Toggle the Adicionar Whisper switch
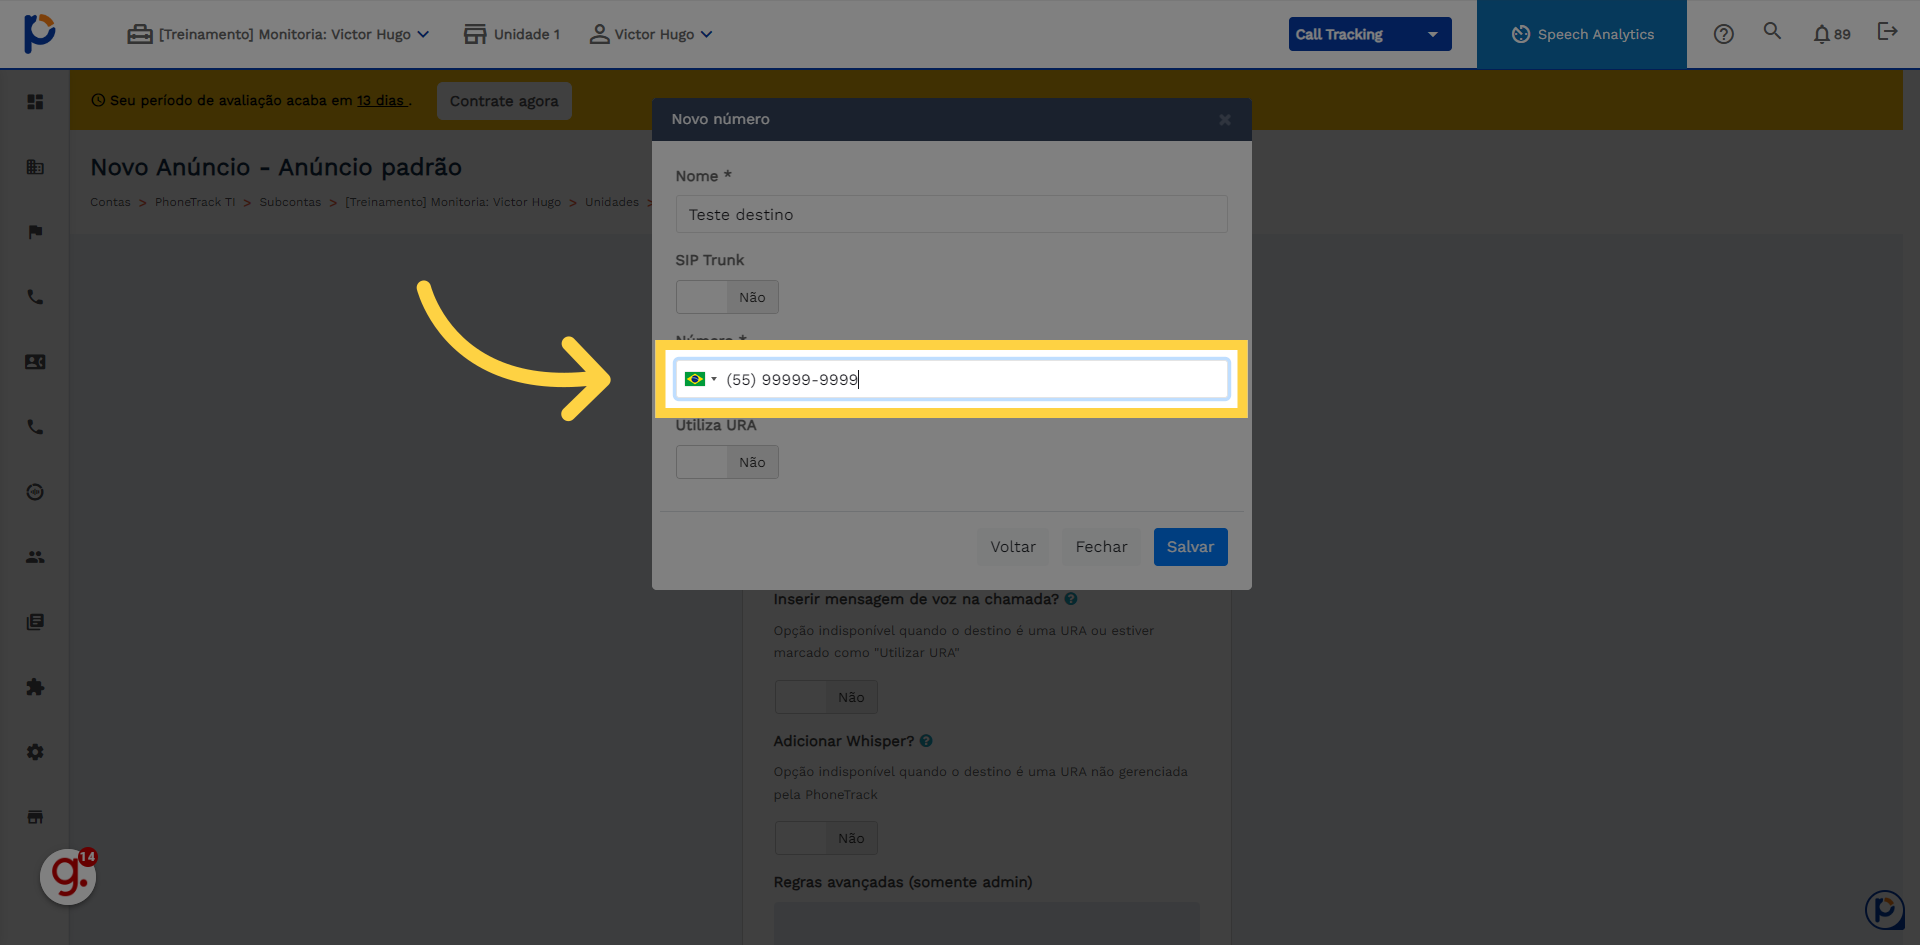Screen dimensions: 1920x945 [x=826, y=838]
